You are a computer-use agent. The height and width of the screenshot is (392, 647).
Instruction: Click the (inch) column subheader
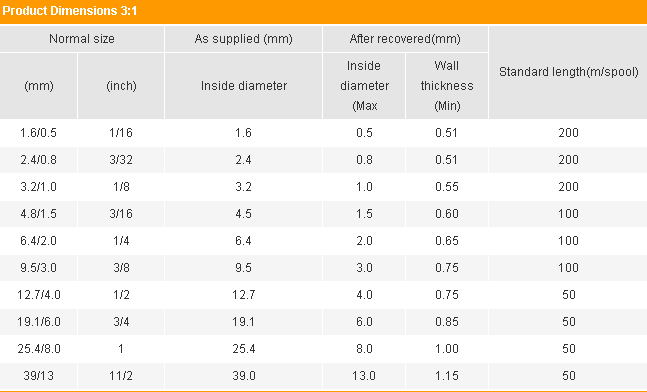click(x=121, y=86)
